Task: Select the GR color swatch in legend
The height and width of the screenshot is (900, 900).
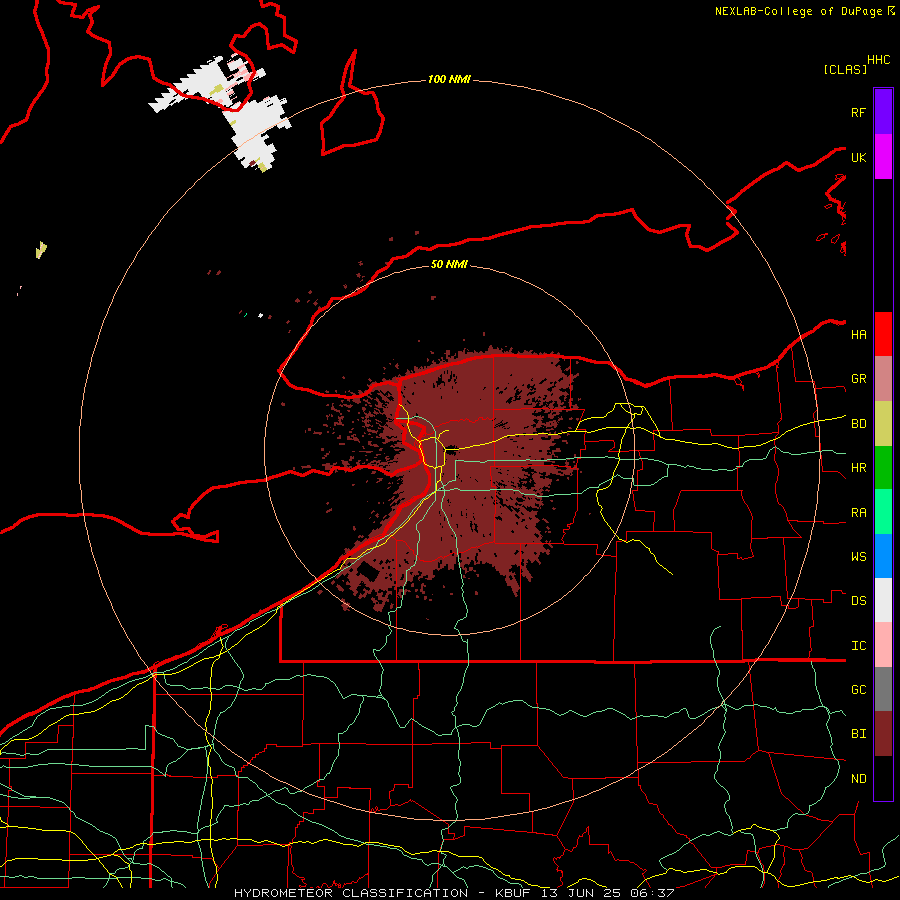Action: 883,379
